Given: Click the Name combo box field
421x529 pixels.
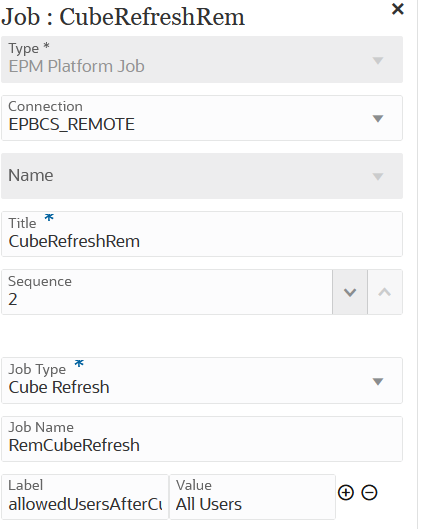Looking at the screenshot, I should click(202, 176).
